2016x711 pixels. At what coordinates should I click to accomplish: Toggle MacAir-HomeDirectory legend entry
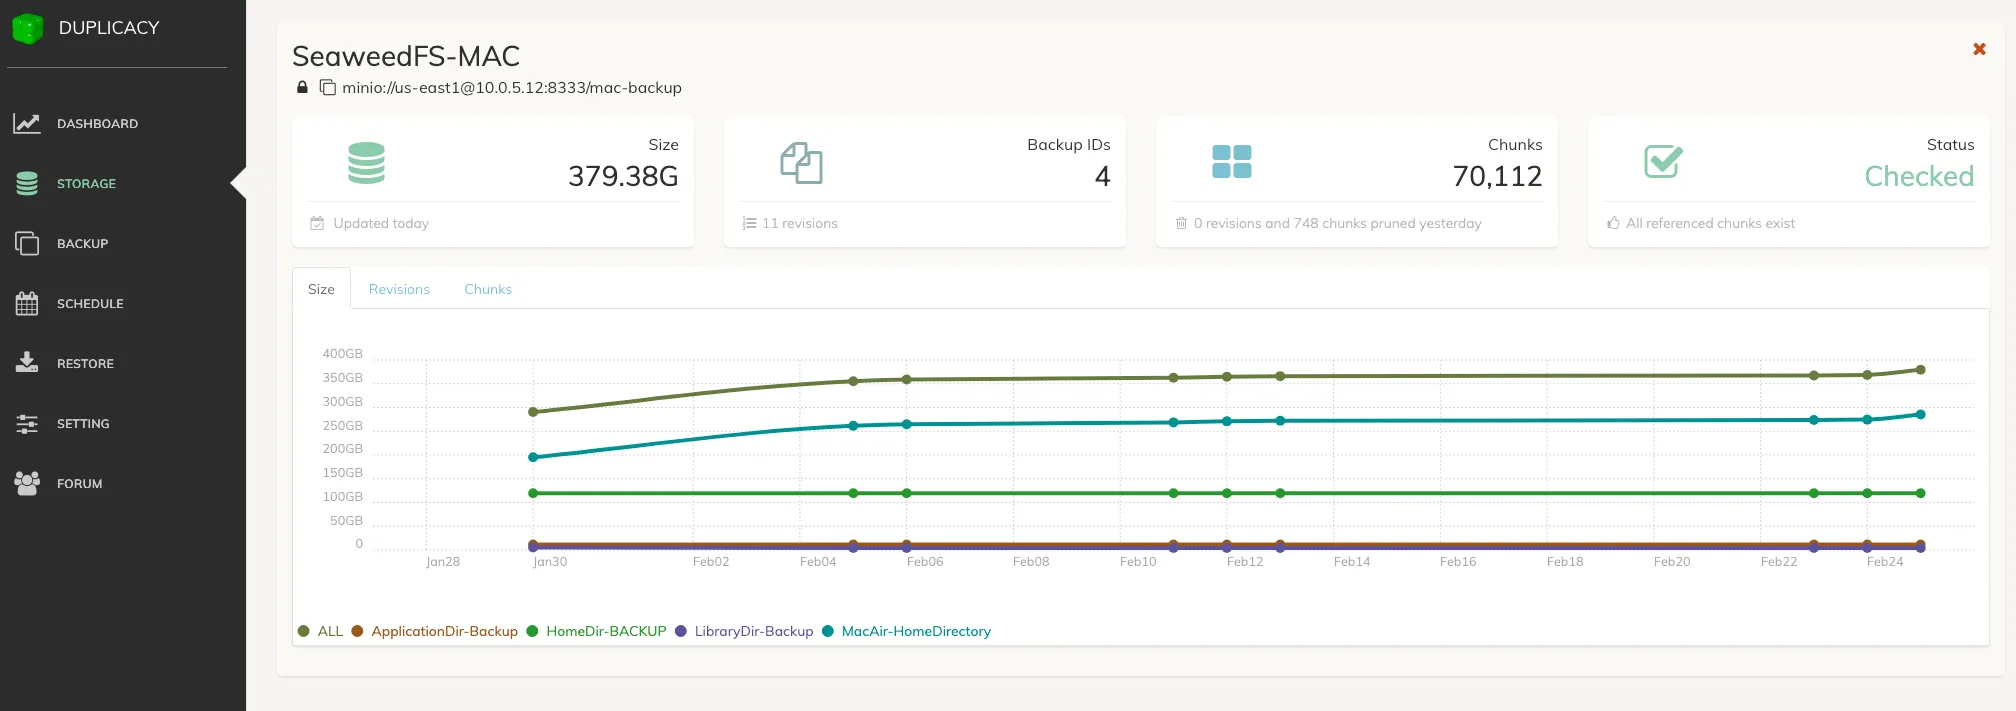point(907,631)
